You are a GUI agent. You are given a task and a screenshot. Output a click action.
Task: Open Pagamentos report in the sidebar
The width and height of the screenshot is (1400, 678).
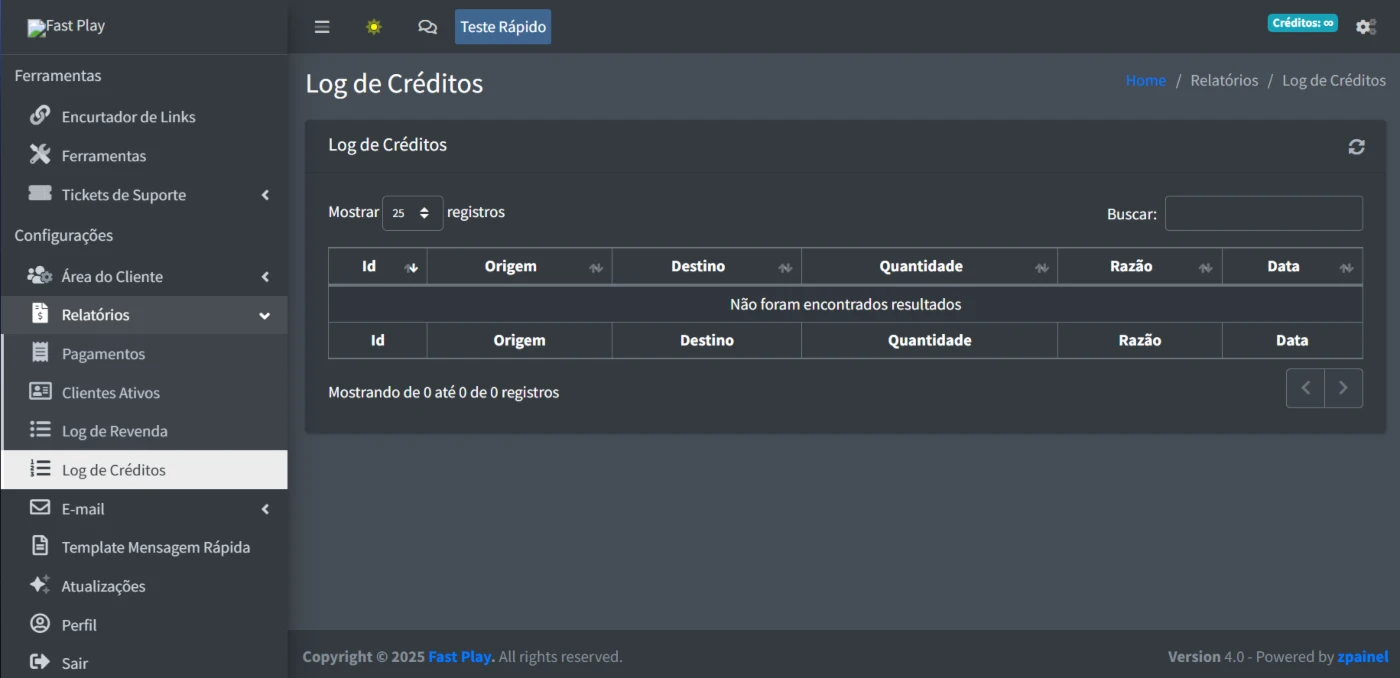103,354
